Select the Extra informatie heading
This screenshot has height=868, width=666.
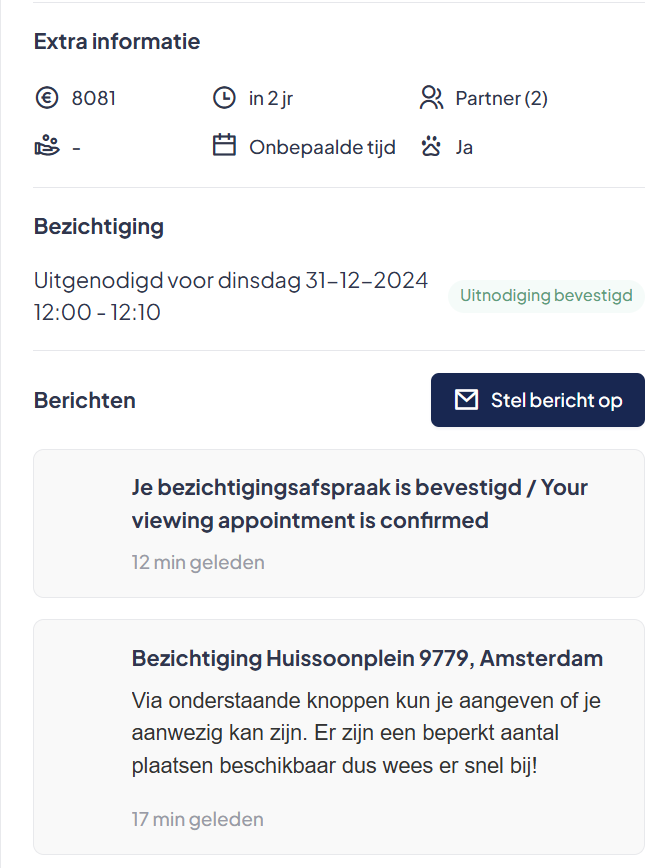click(x=117, y=42)
